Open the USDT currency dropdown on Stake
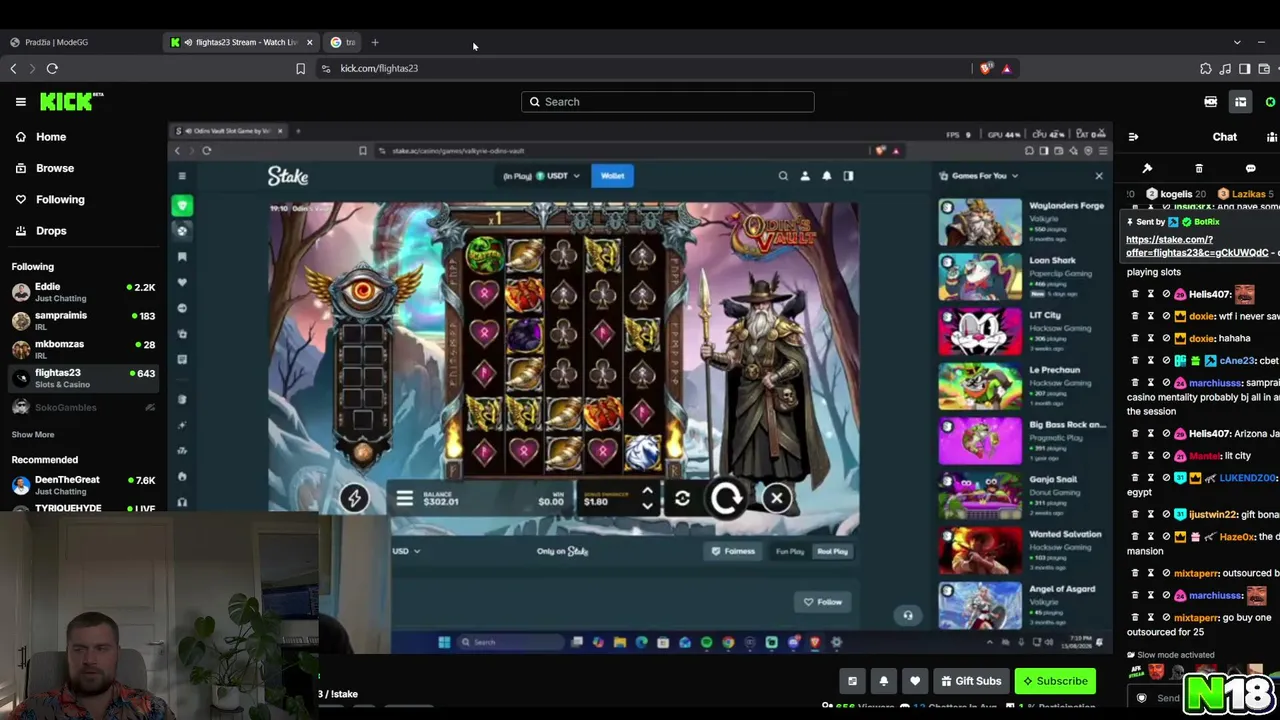 click(x=558, y=176)
